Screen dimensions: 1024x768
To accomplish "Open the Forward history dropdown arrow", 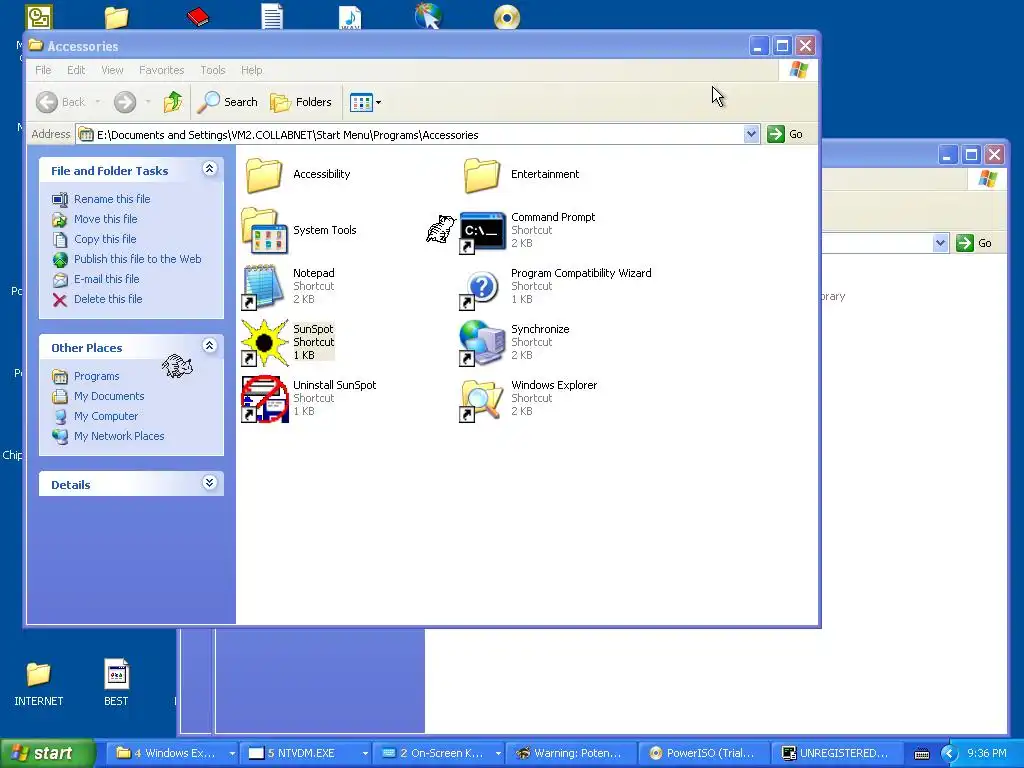I will [148, 102].
